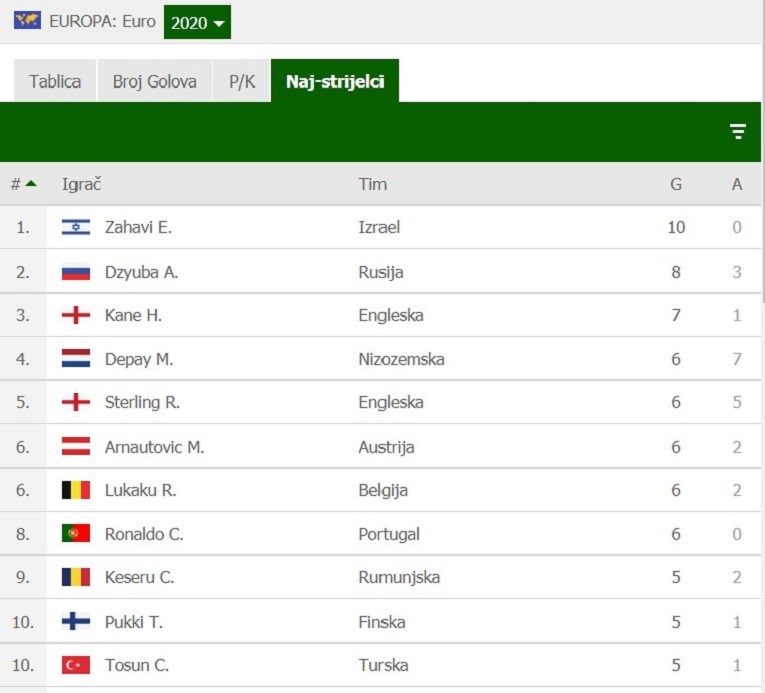Sort table by A assists column
765x693 pixels.
pos(737,184)
